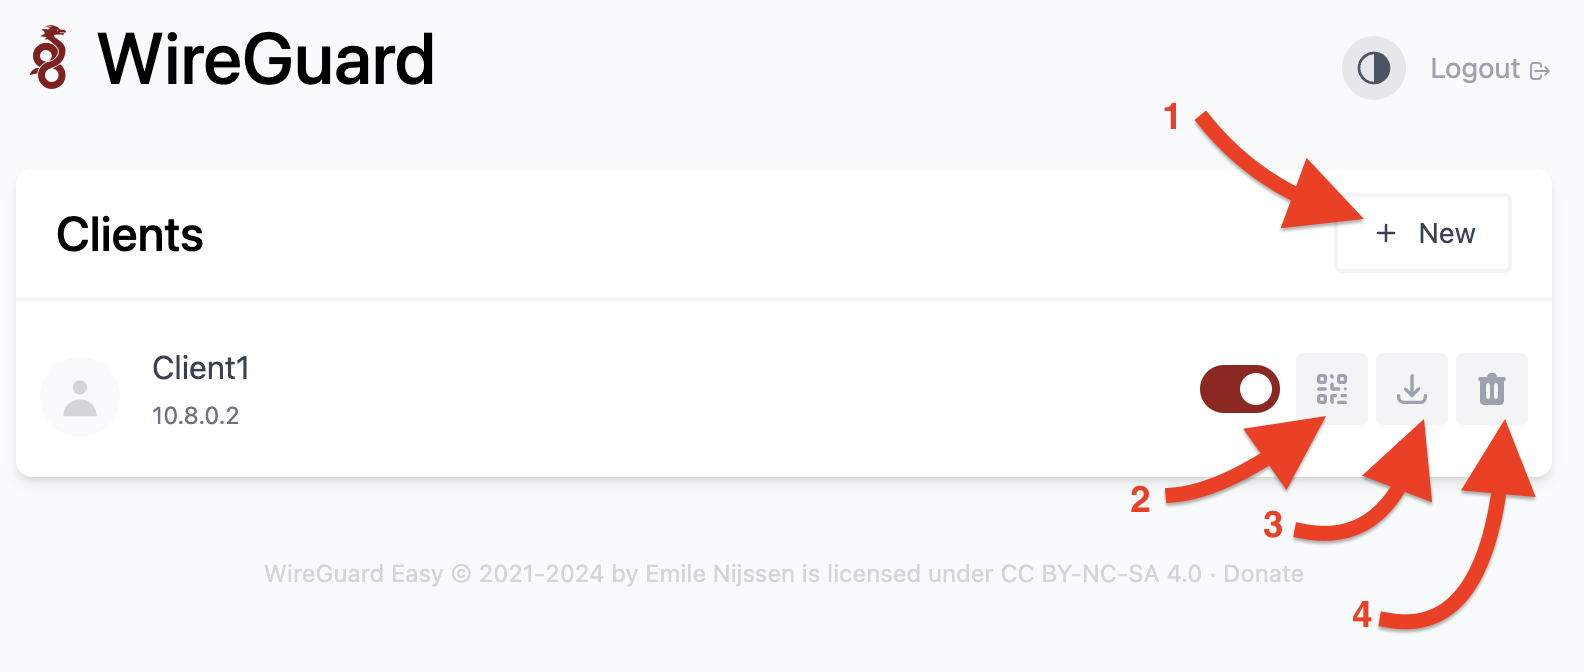Click the WireGuard dragon logo
This screenshot has height=672, width=1584.
coord(49,58)
